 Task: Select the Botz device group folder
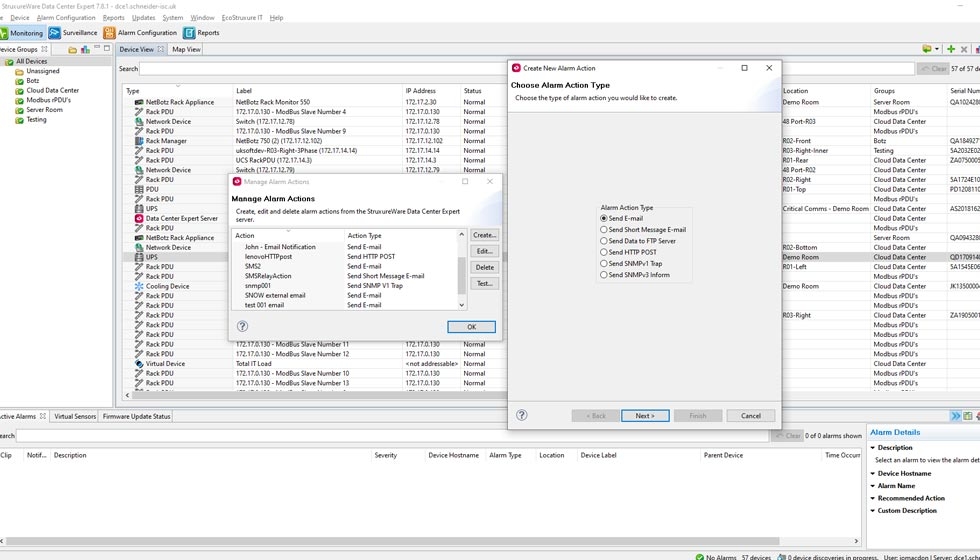click(32, 81)
